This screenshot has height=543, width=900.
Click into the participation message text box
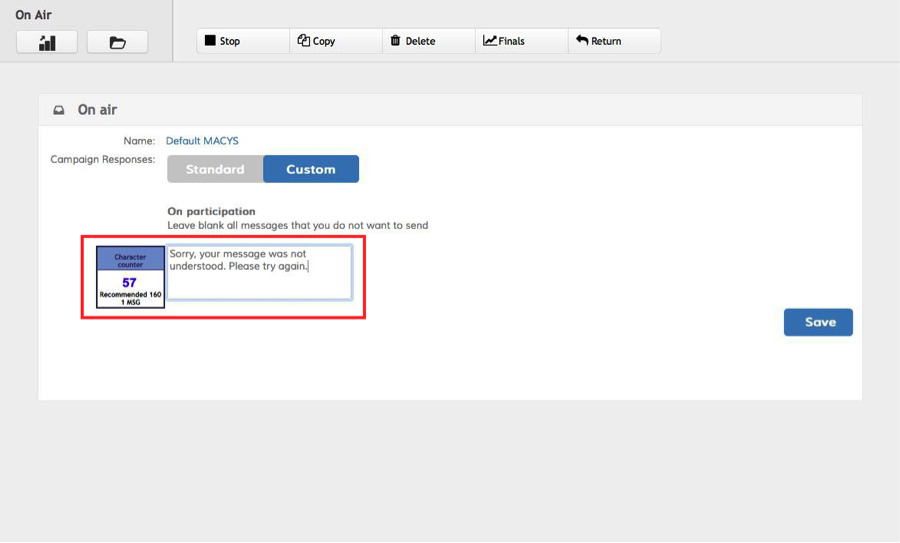point(259,273)
